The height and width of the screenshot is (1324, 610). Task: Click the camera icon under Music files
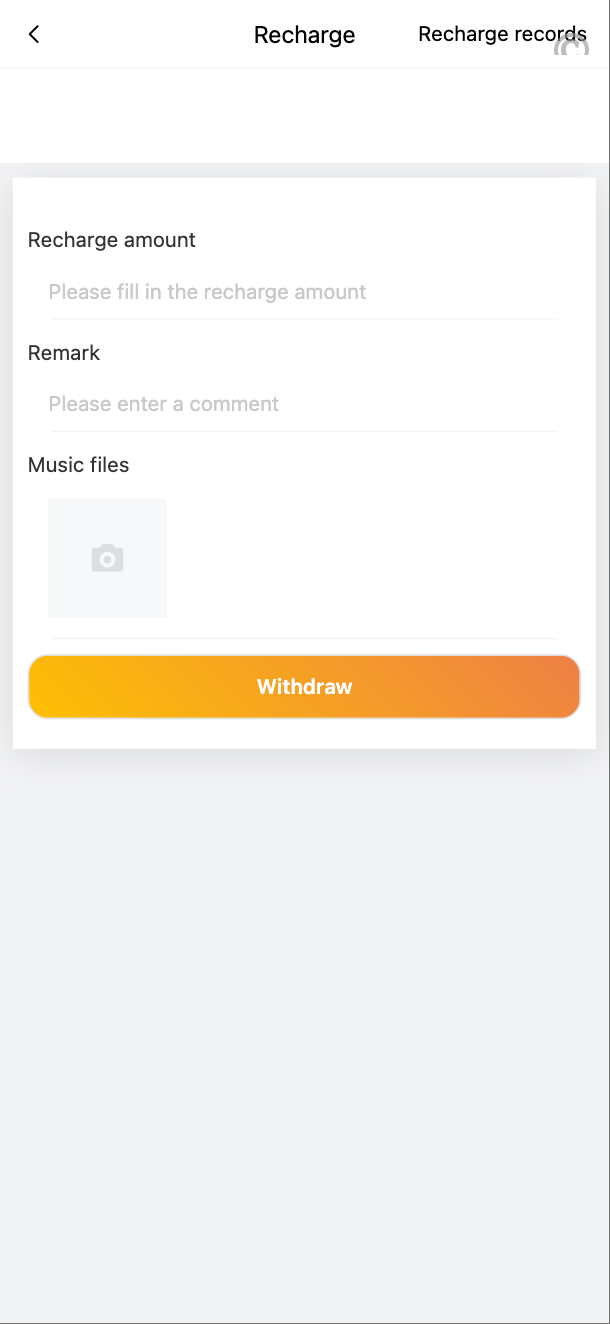(107, 558)
